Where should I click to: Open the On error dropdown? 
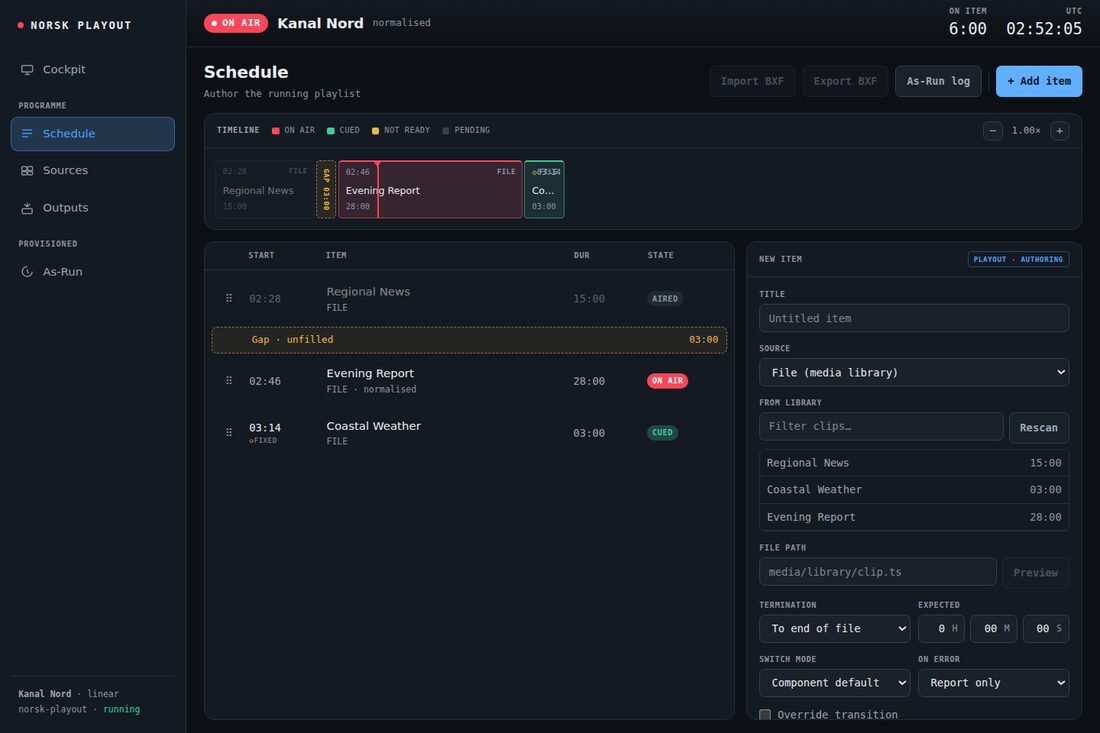(993, 682)
